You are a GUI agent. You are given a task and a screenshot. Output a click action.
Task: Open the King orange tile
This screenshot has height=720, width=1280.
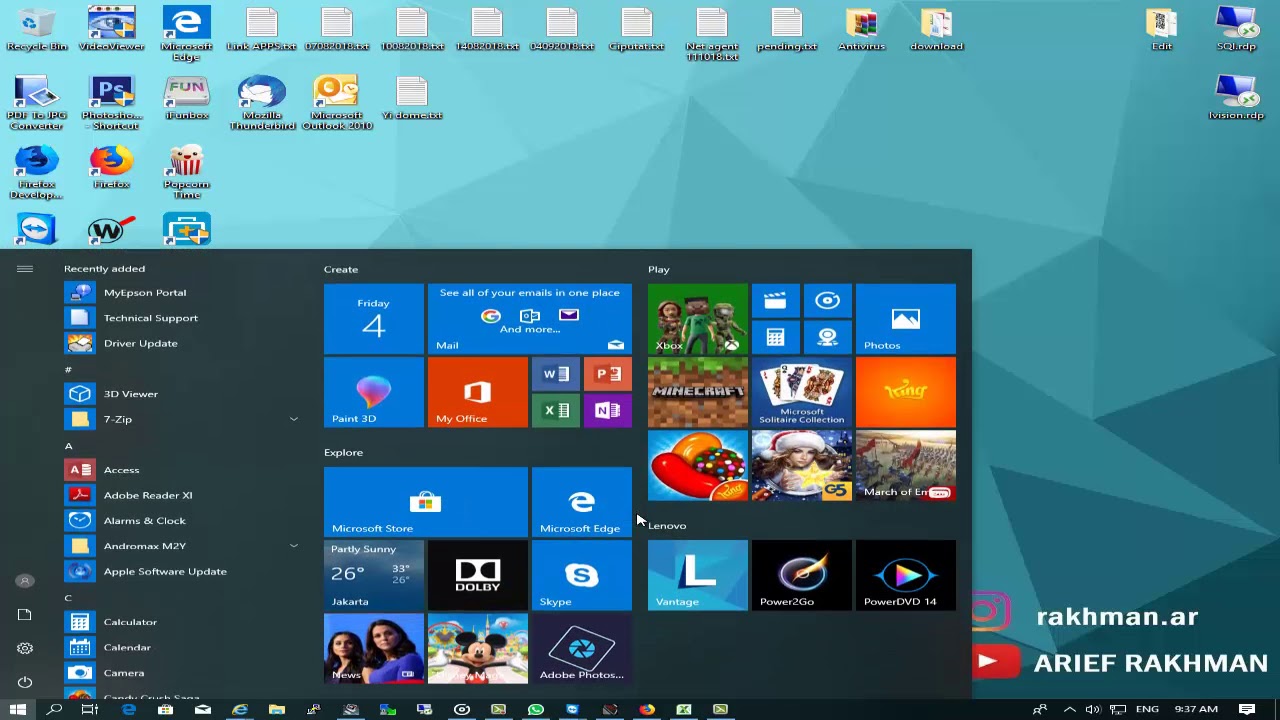point(905,392)
